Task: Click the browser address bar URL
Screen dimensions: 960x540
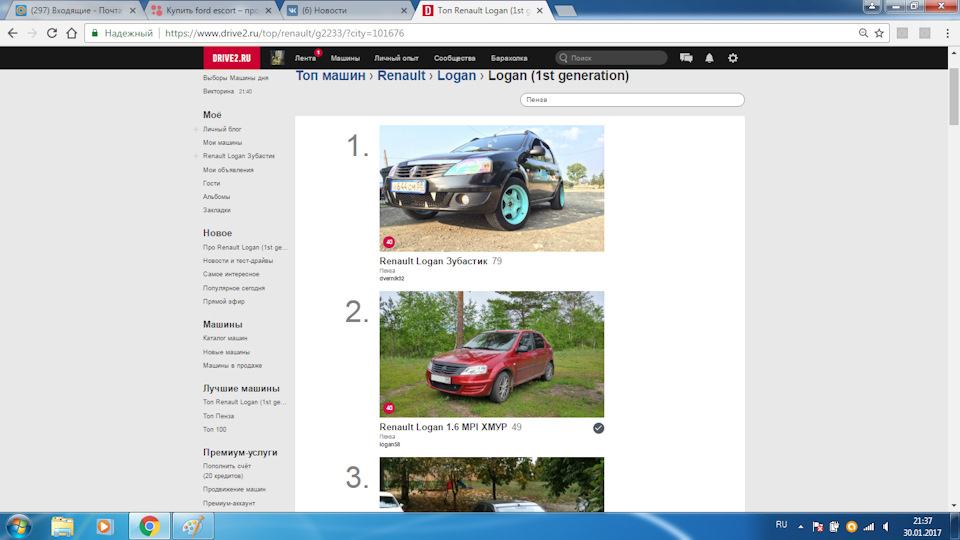Action: 284,33
